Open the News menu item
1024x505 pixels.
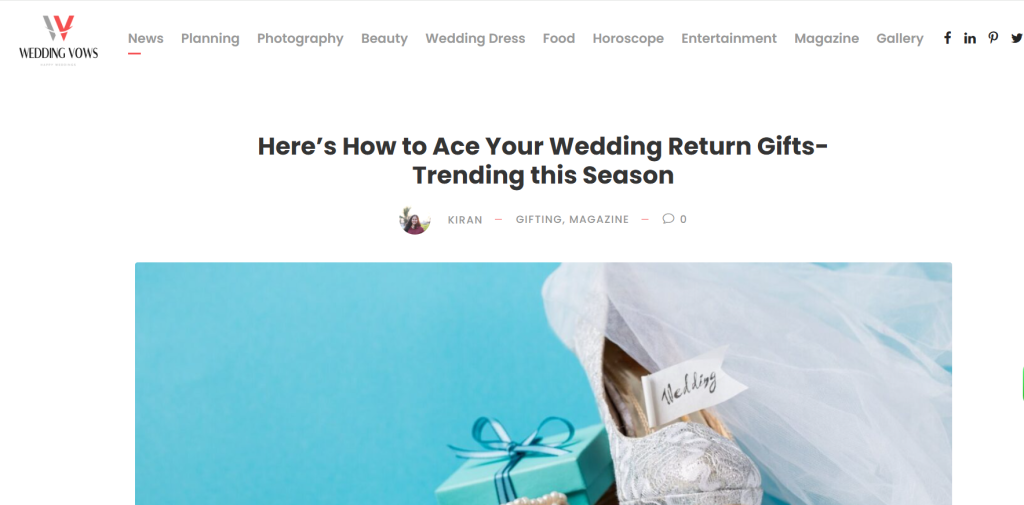pyautogui.click(x=146, y=39)
